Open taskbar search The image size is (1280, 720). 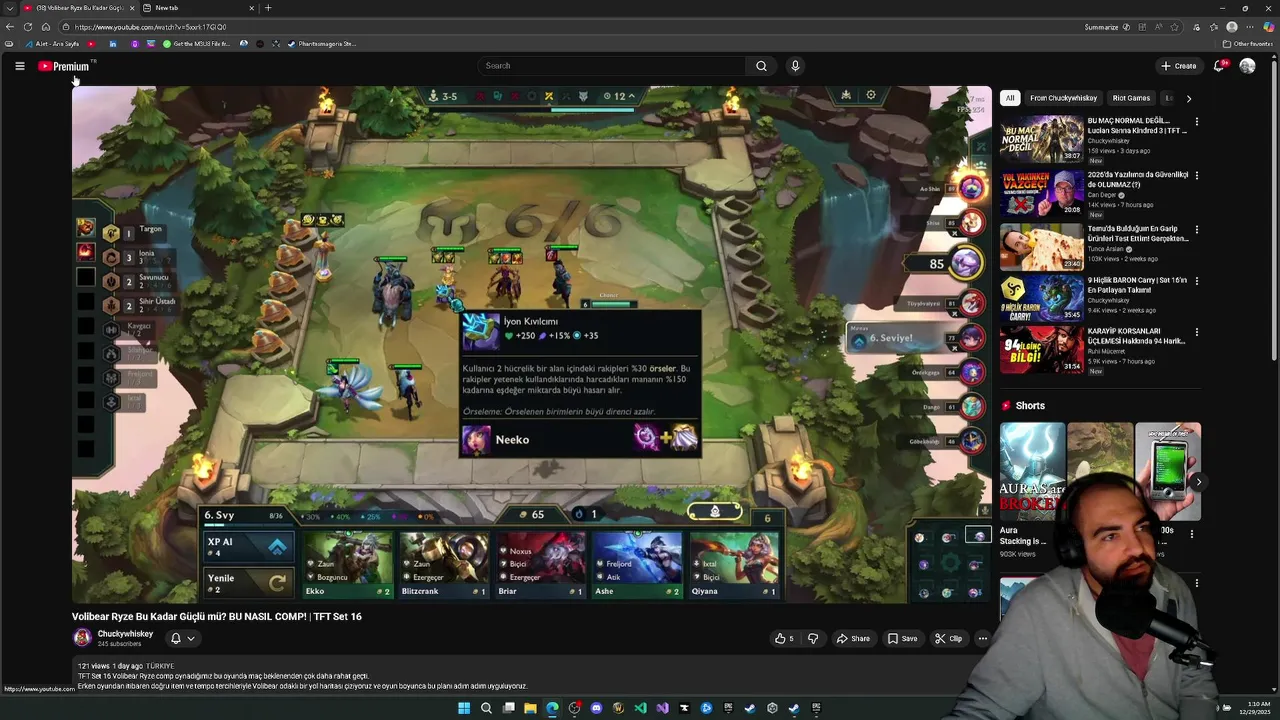(x=486, y=708)
